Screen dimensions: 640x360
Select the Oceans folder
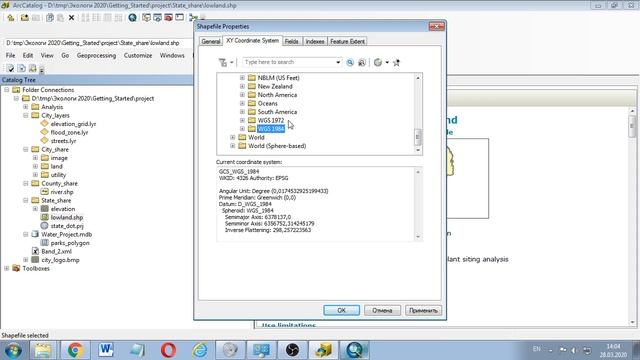point(267,103)
